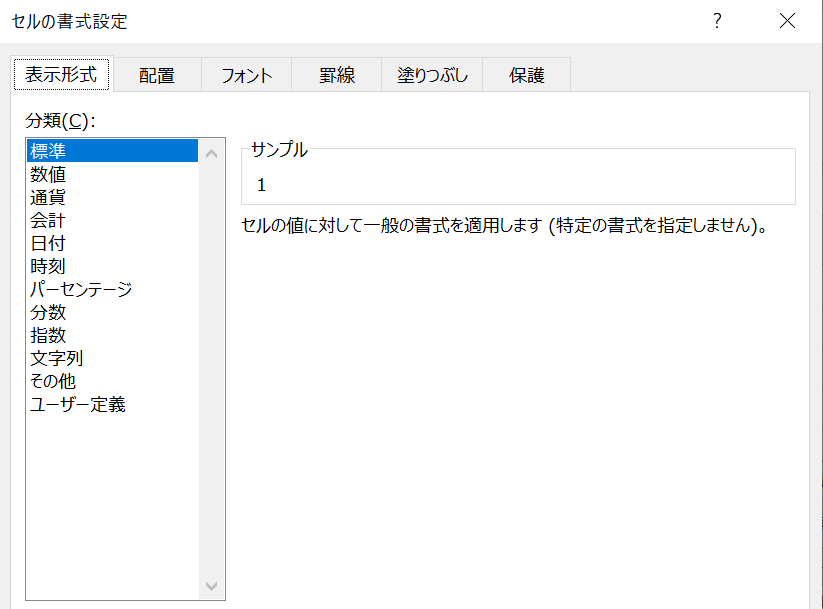Select 分数 category
The height and width of the screenshot is (609, 823).
pos(112,312)
